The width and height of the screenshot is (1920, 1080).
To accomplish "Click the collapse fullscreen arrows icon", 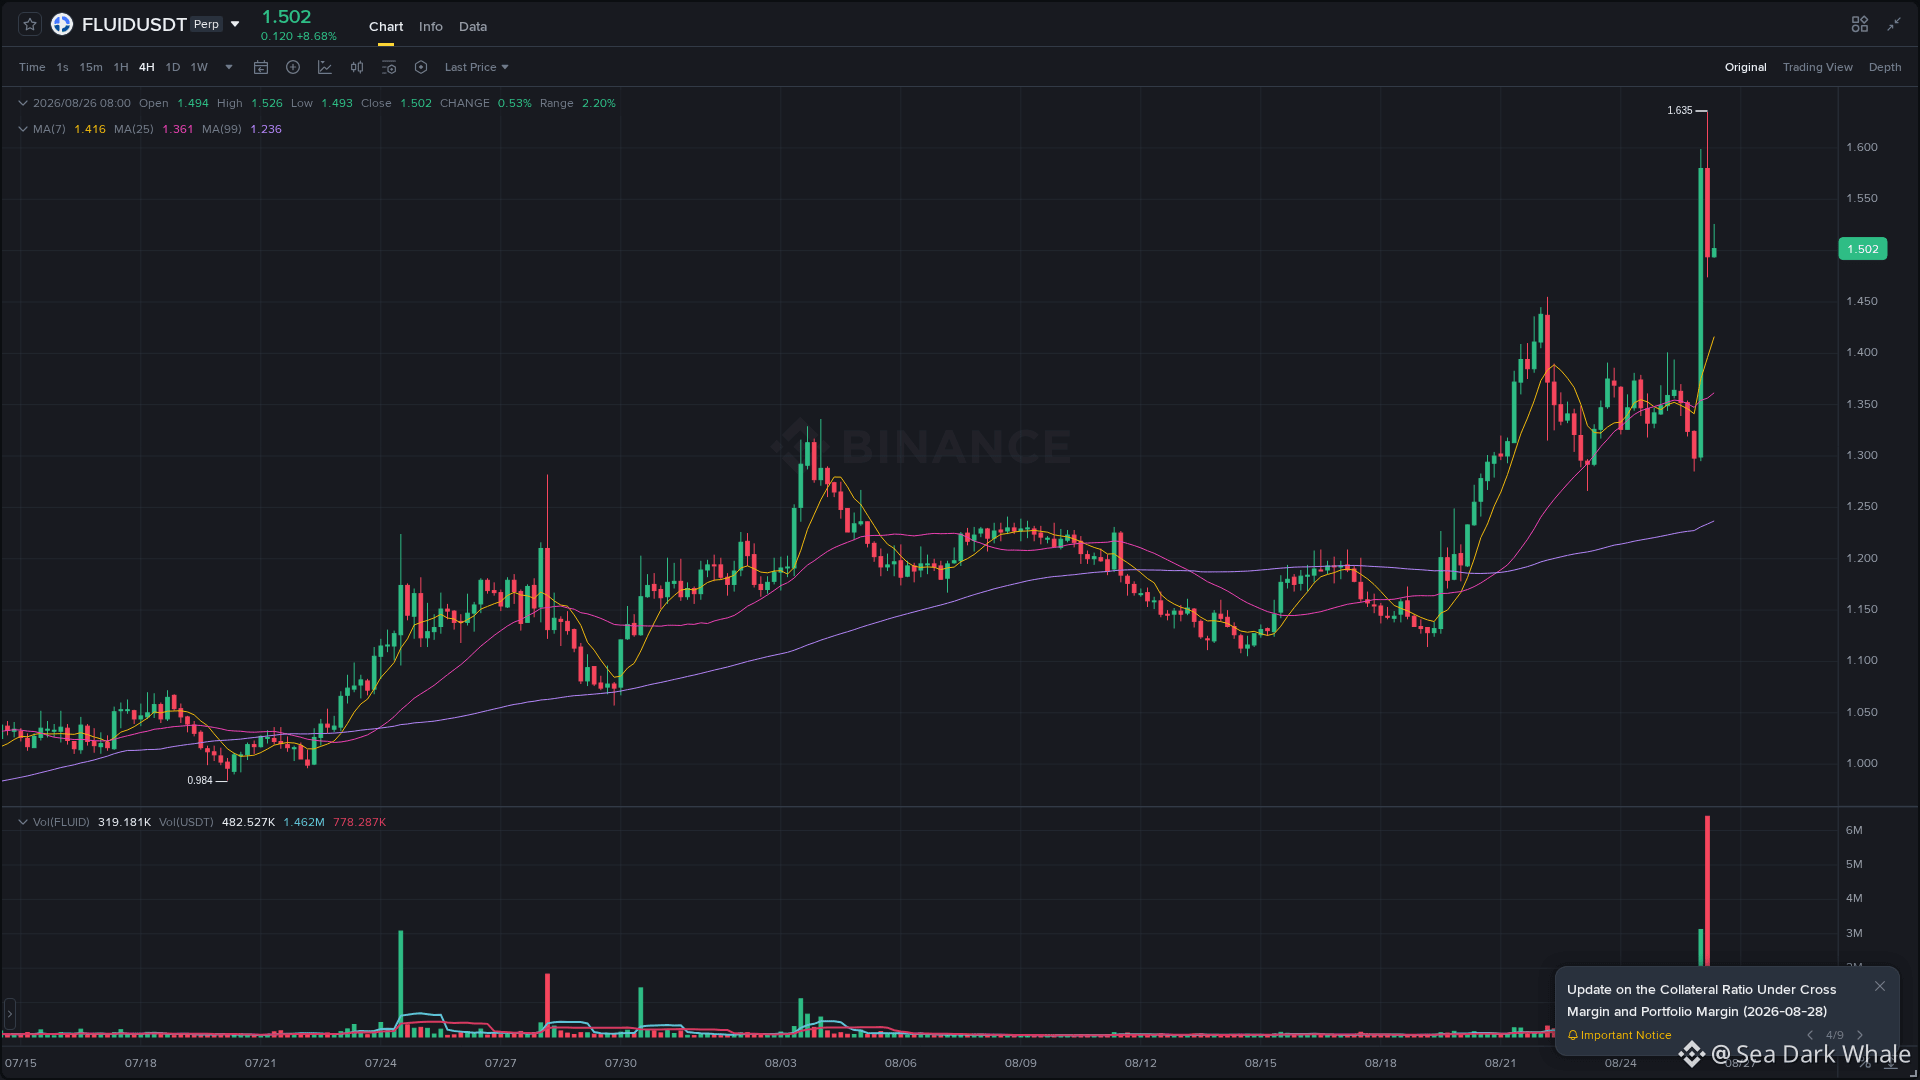I will pos(1894,24).
